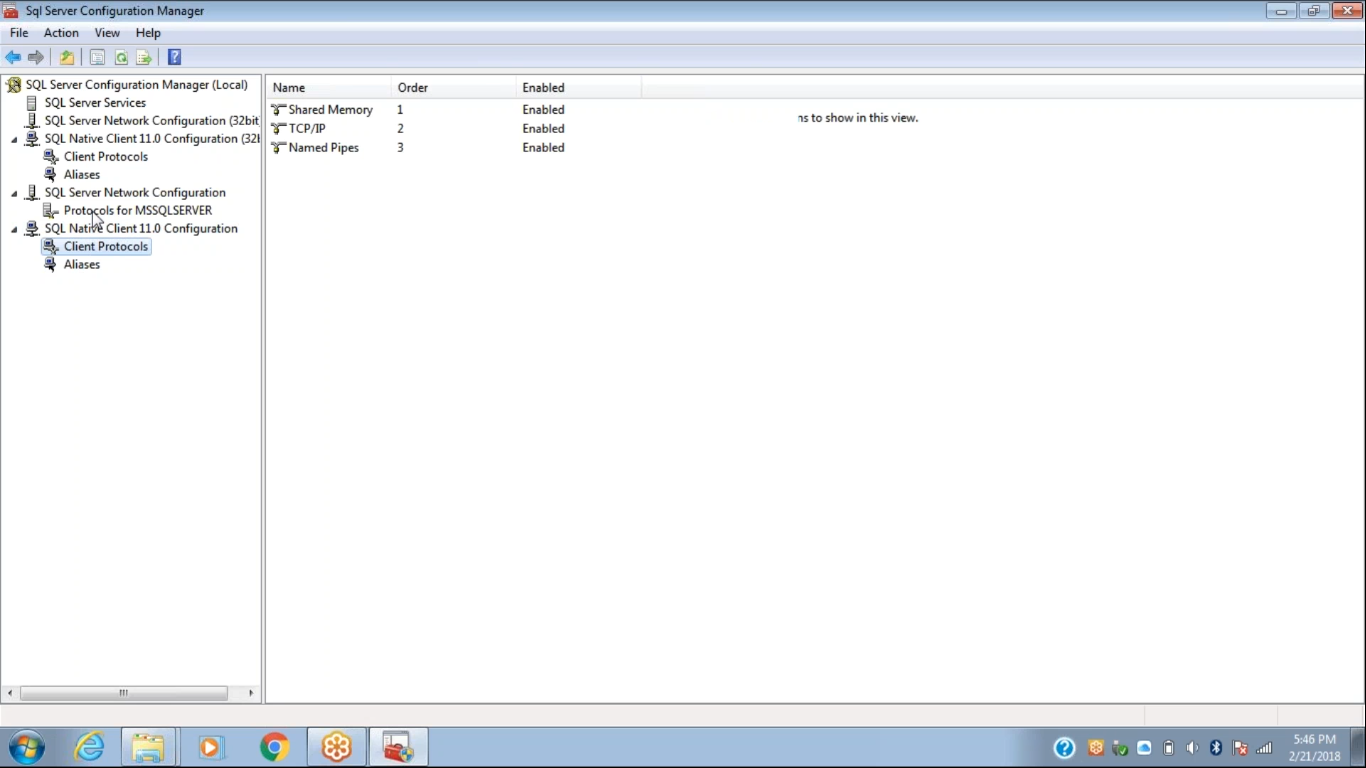Click the Show desktop button beside the clock
This screenshot has height=768, width=1366.
(x=1359, y=748)
